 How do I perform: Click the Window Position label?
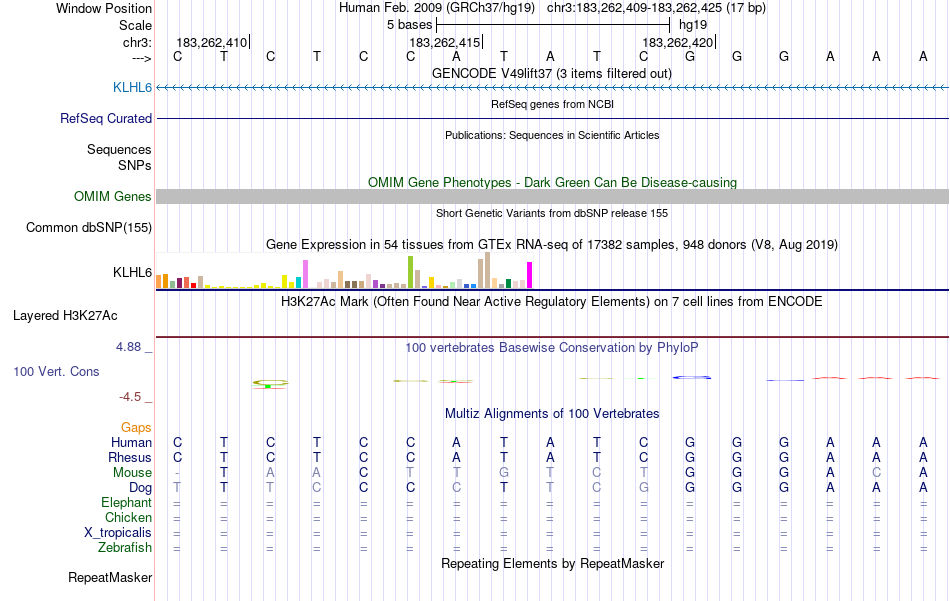click(x=104, y=8)
